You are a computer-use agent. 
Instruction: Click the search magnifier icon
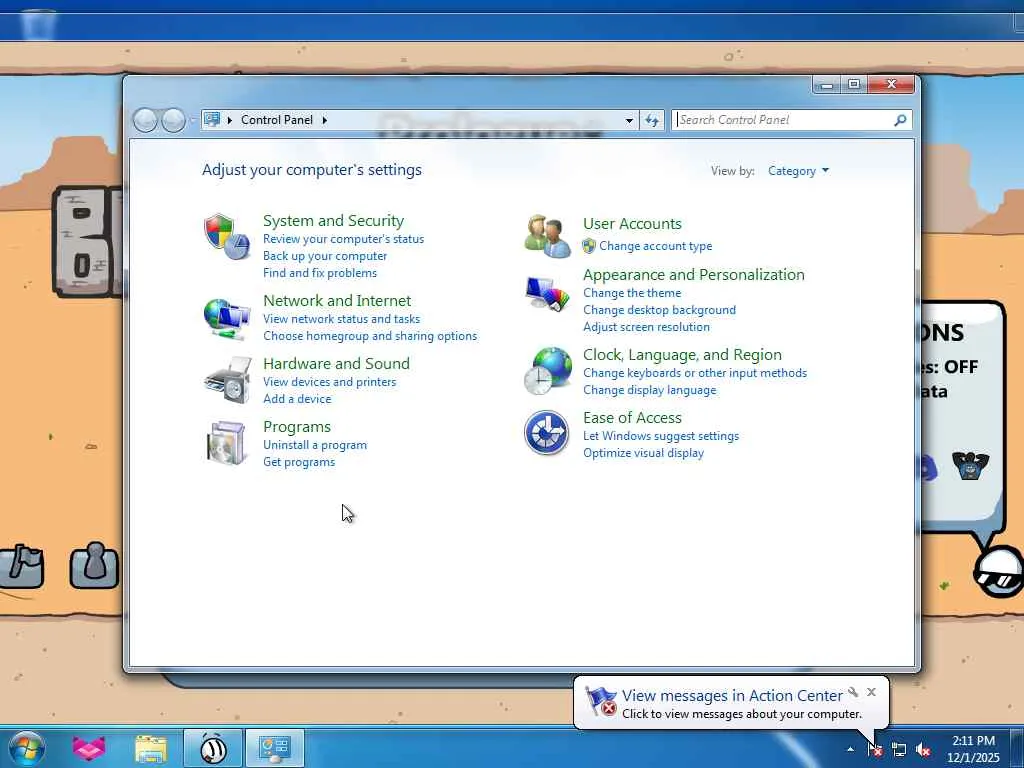[900, 120]
